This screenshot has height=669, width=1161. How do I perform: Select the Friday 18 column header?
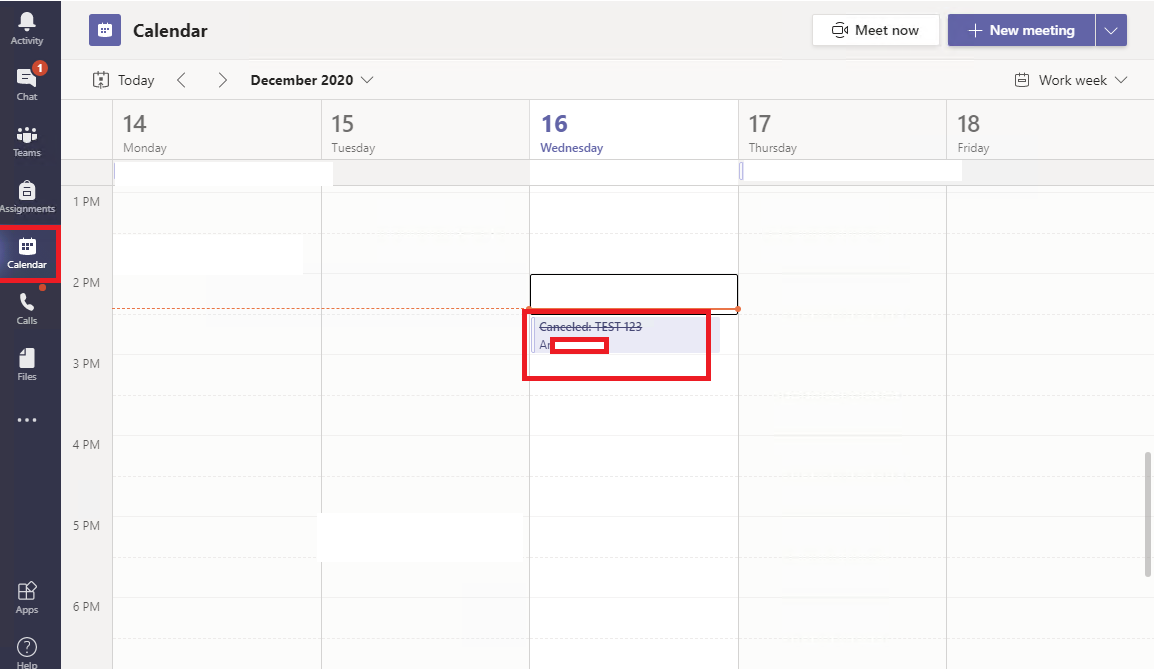(x=1050, y=130)
